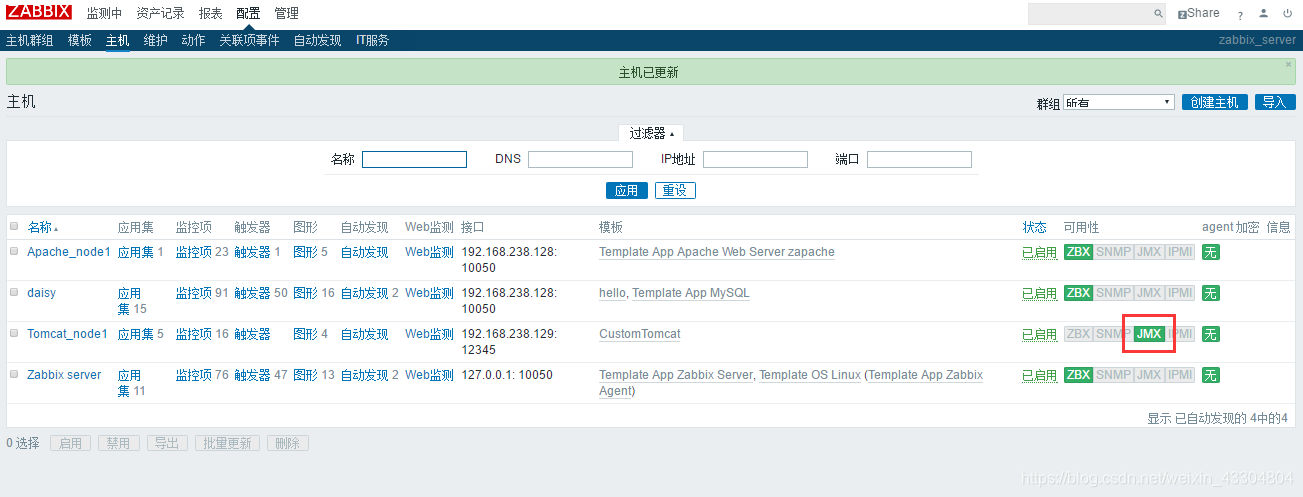
Task: Click the green JMX badge for Tomcat_node1
Action: point(1149,334)
